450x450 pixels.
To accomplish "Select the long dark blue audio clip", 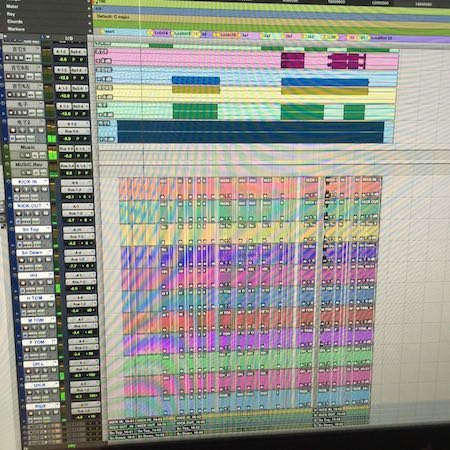I will pyautogui.click(x=250, y=132).
